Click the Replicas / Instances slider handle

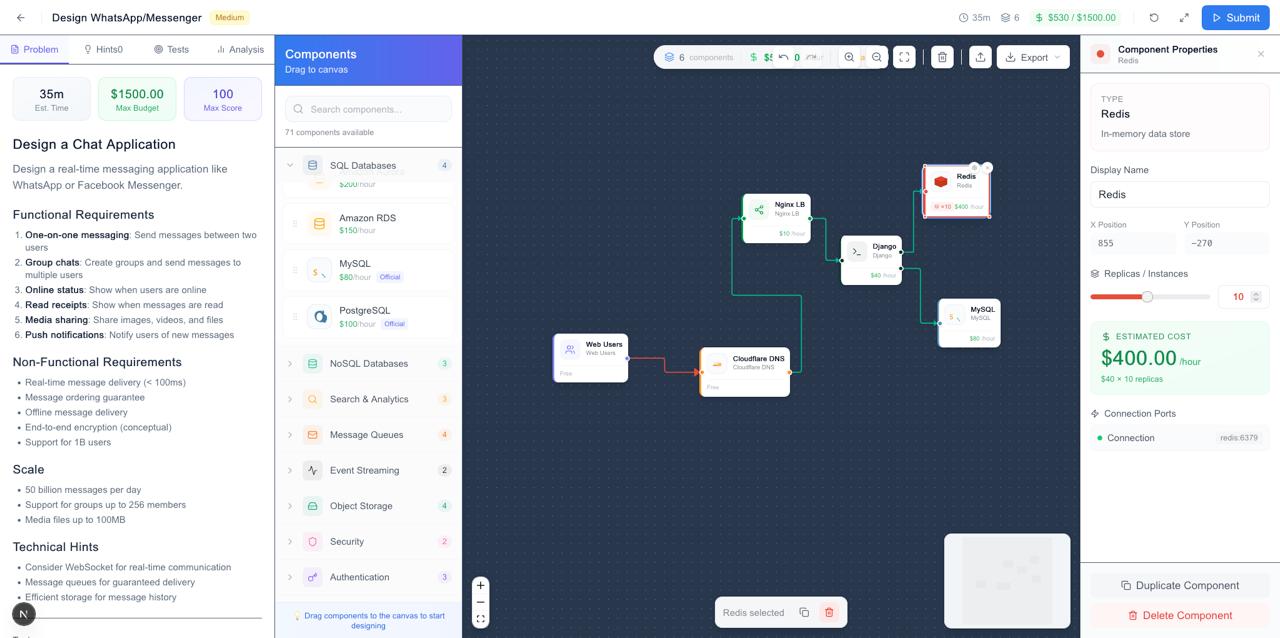click(x=1147, y=296)
